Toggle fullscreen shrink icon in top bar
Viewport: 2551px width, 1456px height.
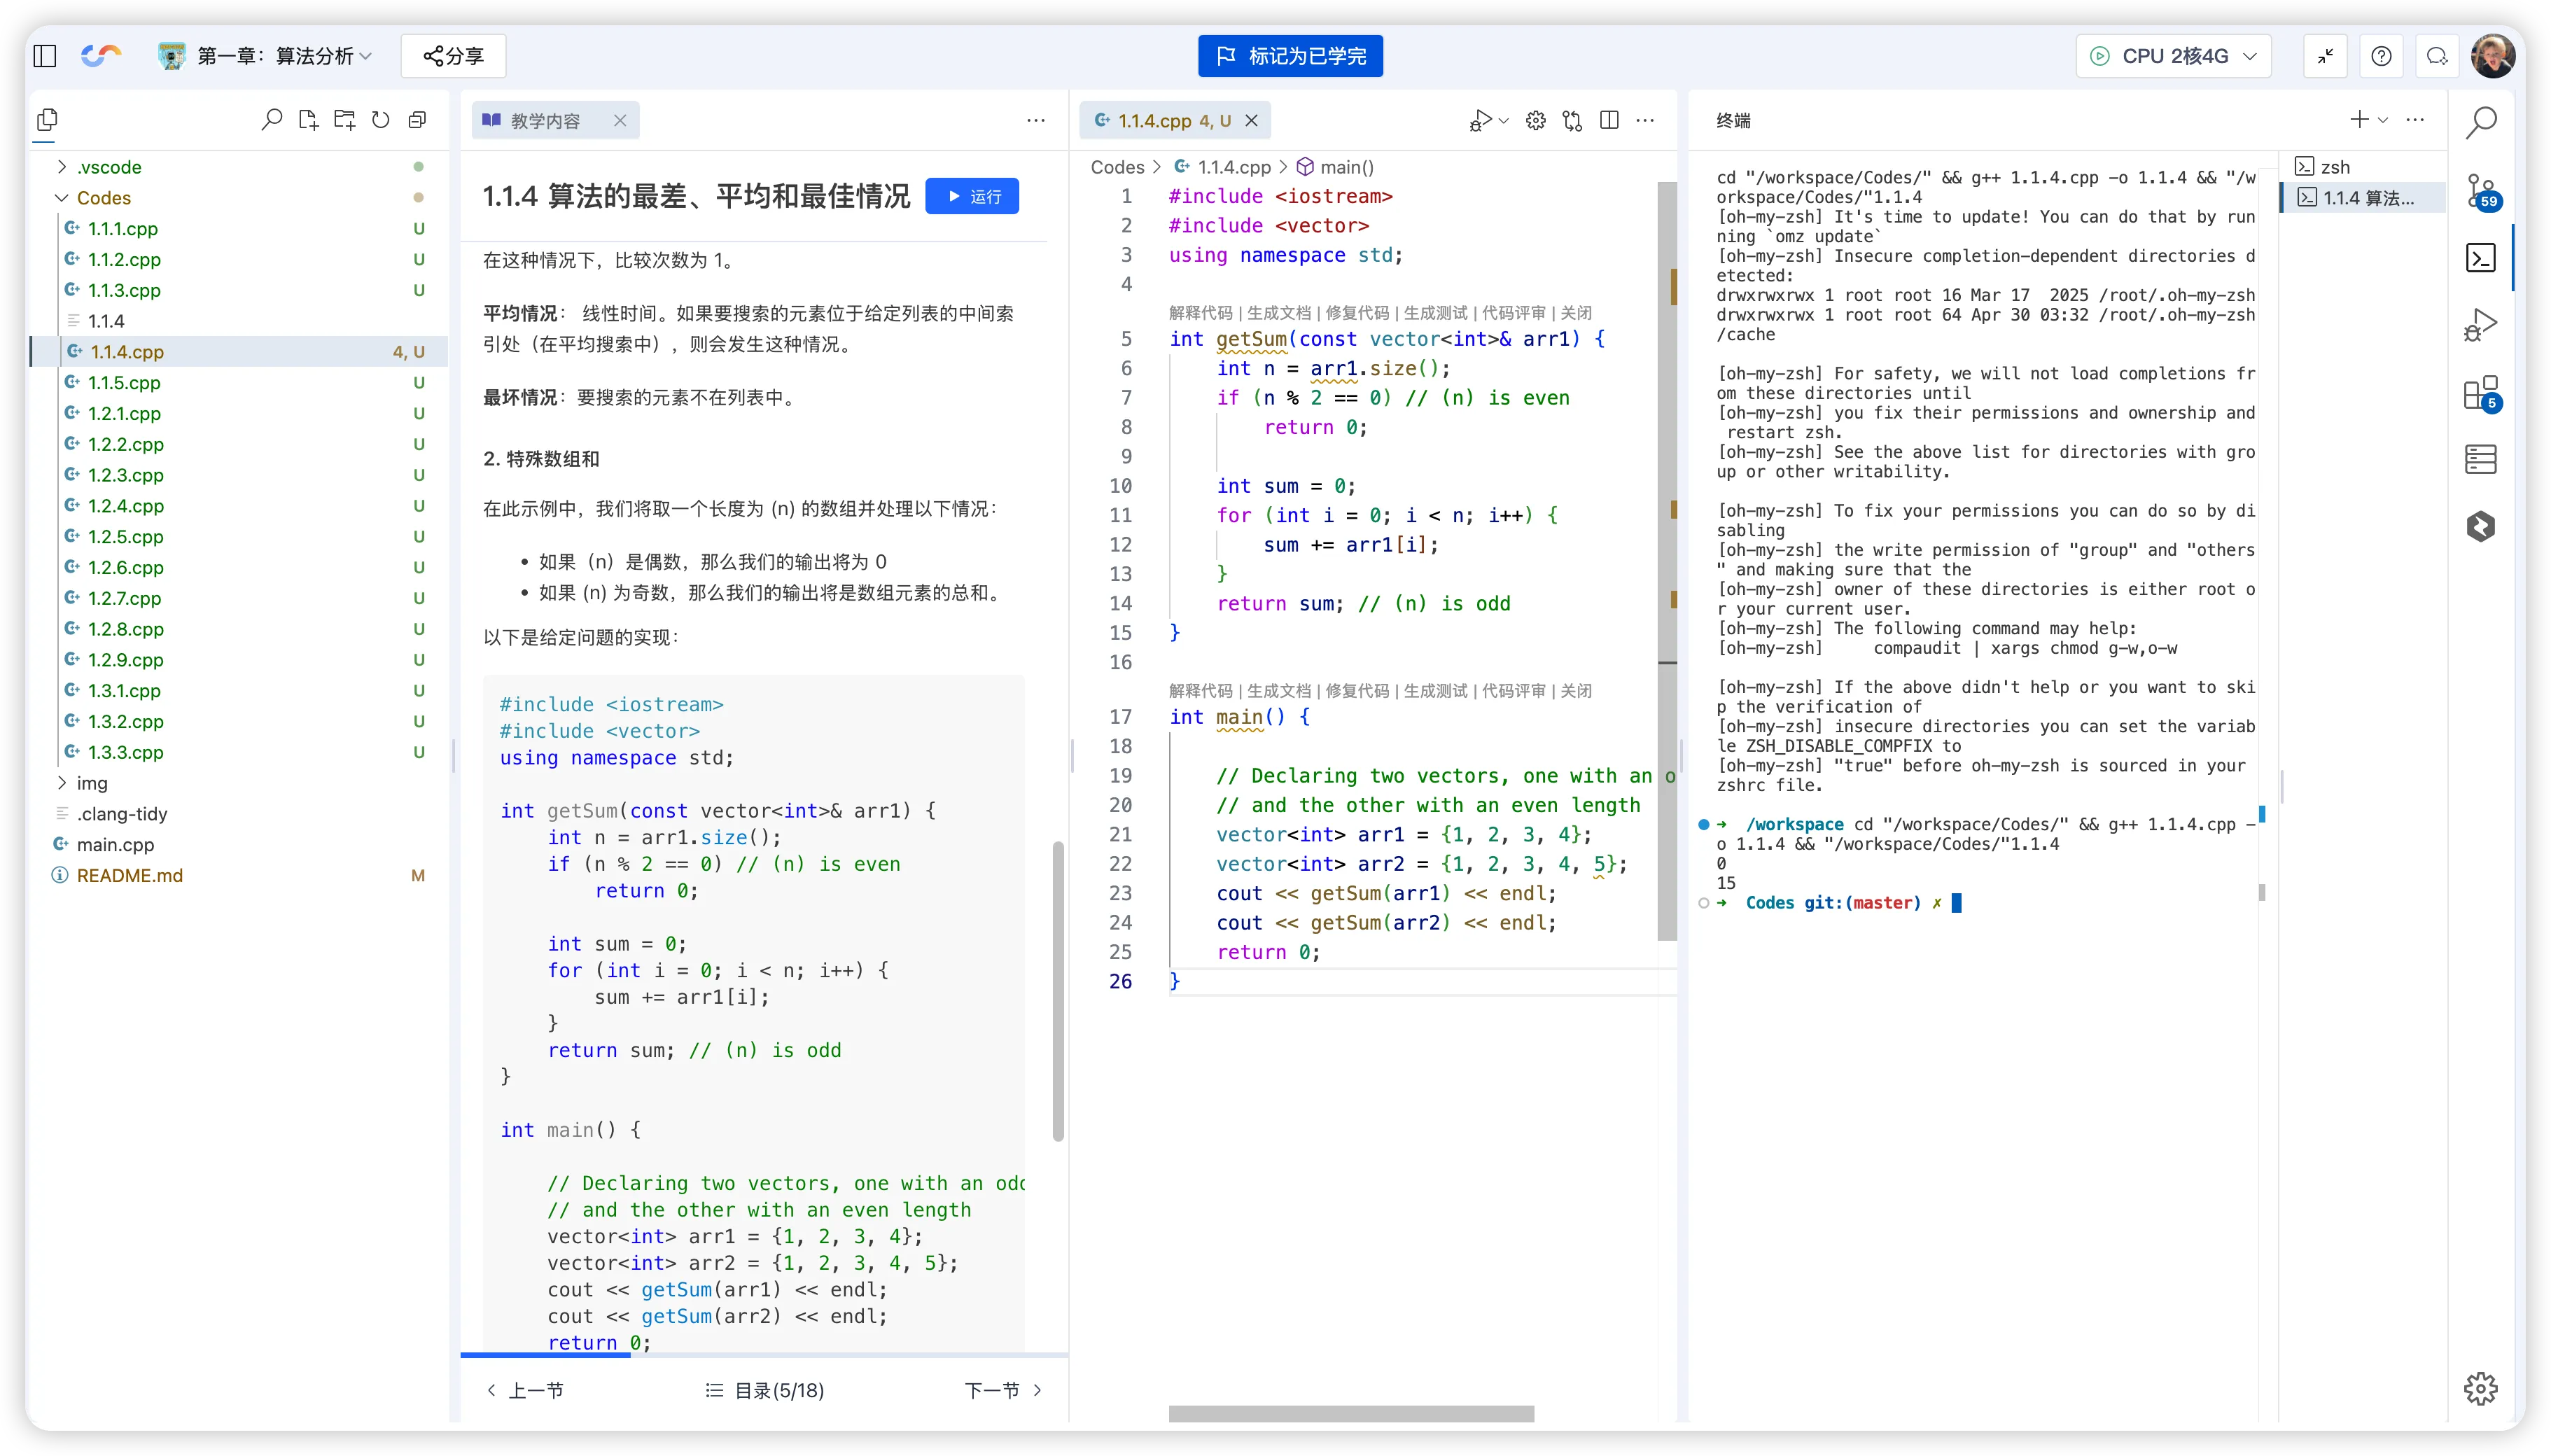tap(2325, 56)
